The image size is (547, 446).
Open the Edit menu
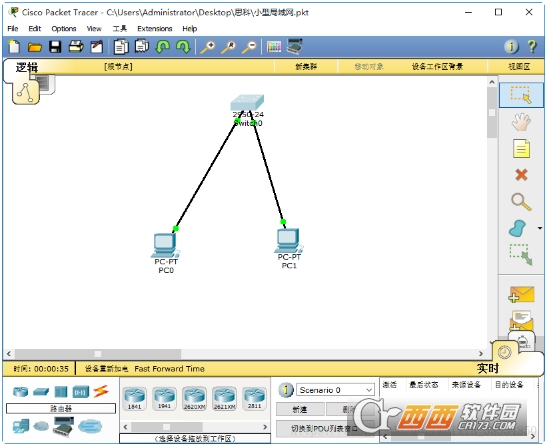tap(35, 29)
